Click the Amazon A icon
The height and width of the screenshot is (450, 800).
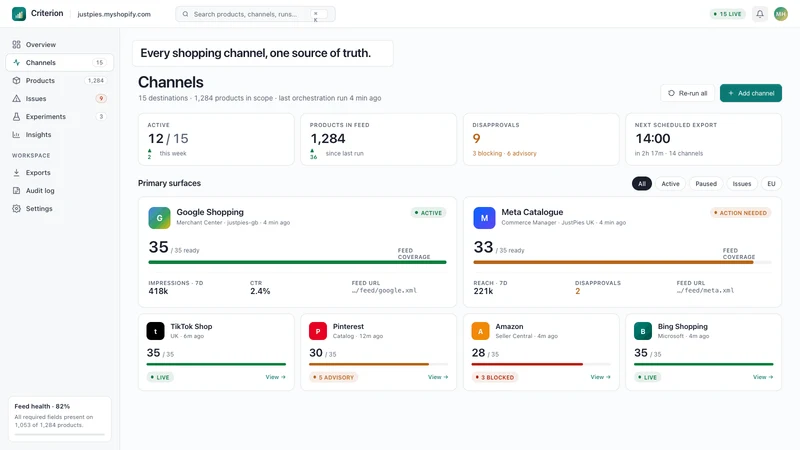[480, 331]
